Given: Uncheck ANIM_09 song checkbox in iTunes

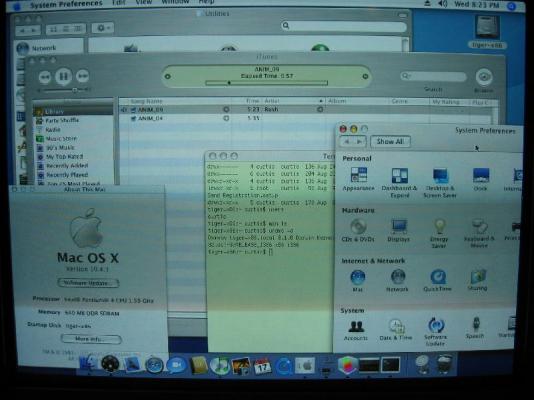Looking at the screenshot, I should click(x=134, y=110).
